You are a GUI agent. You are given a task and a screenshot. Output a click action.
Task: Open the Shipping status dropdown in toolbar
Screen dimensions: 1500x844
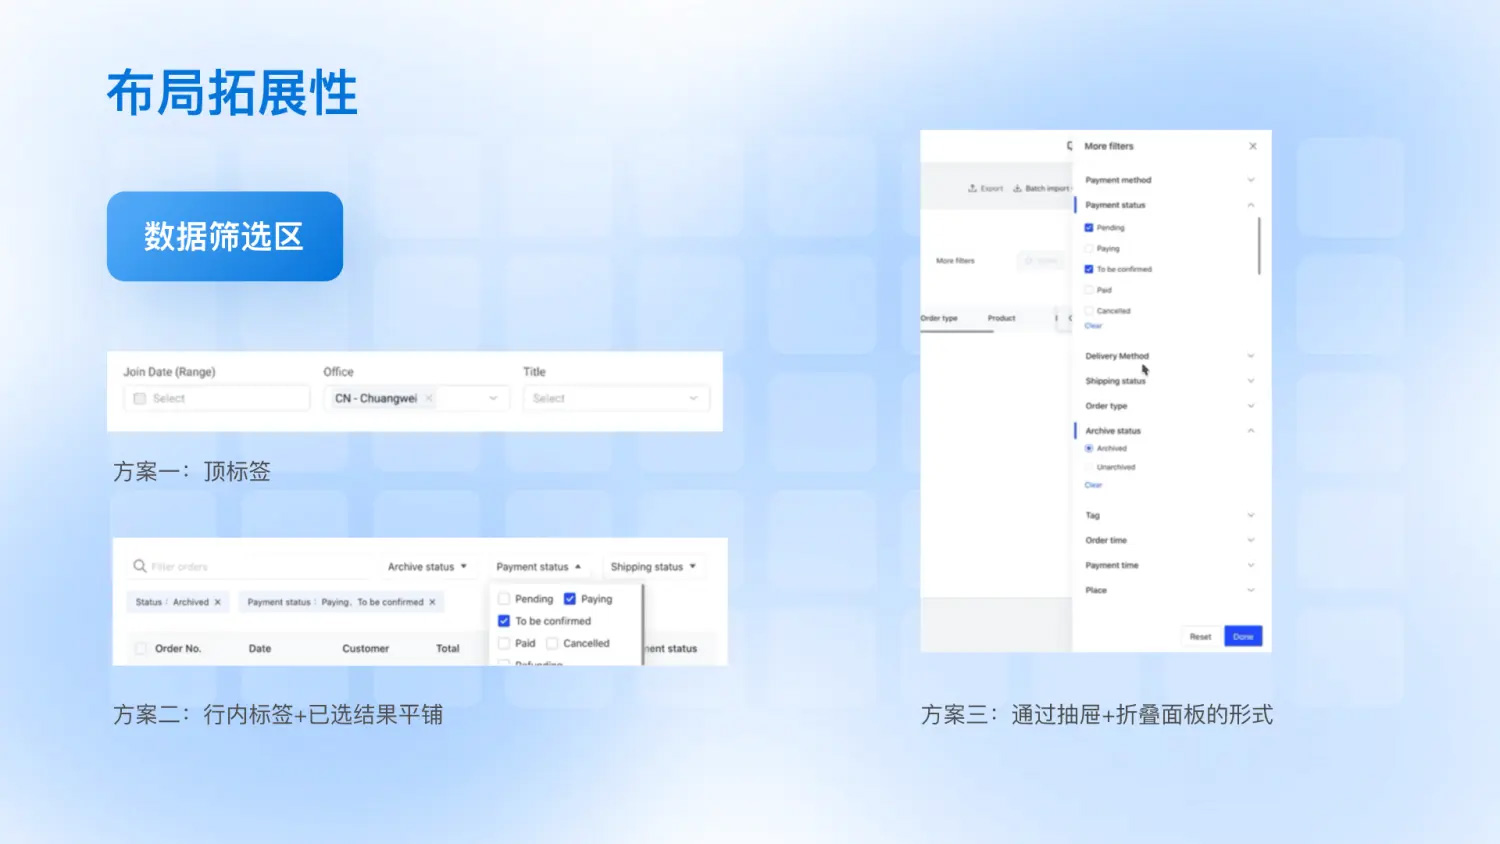pyautogui.click(x=654, y=567)
